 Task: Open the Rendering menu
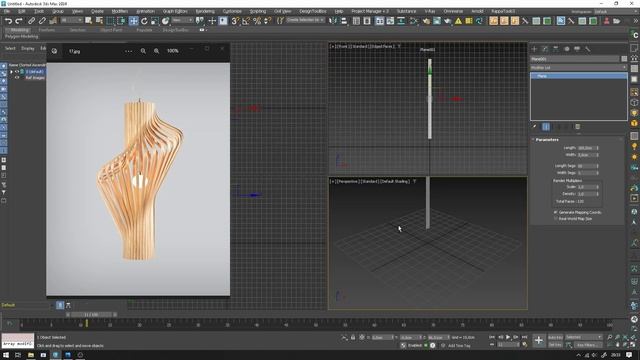[x=205, y=11]
